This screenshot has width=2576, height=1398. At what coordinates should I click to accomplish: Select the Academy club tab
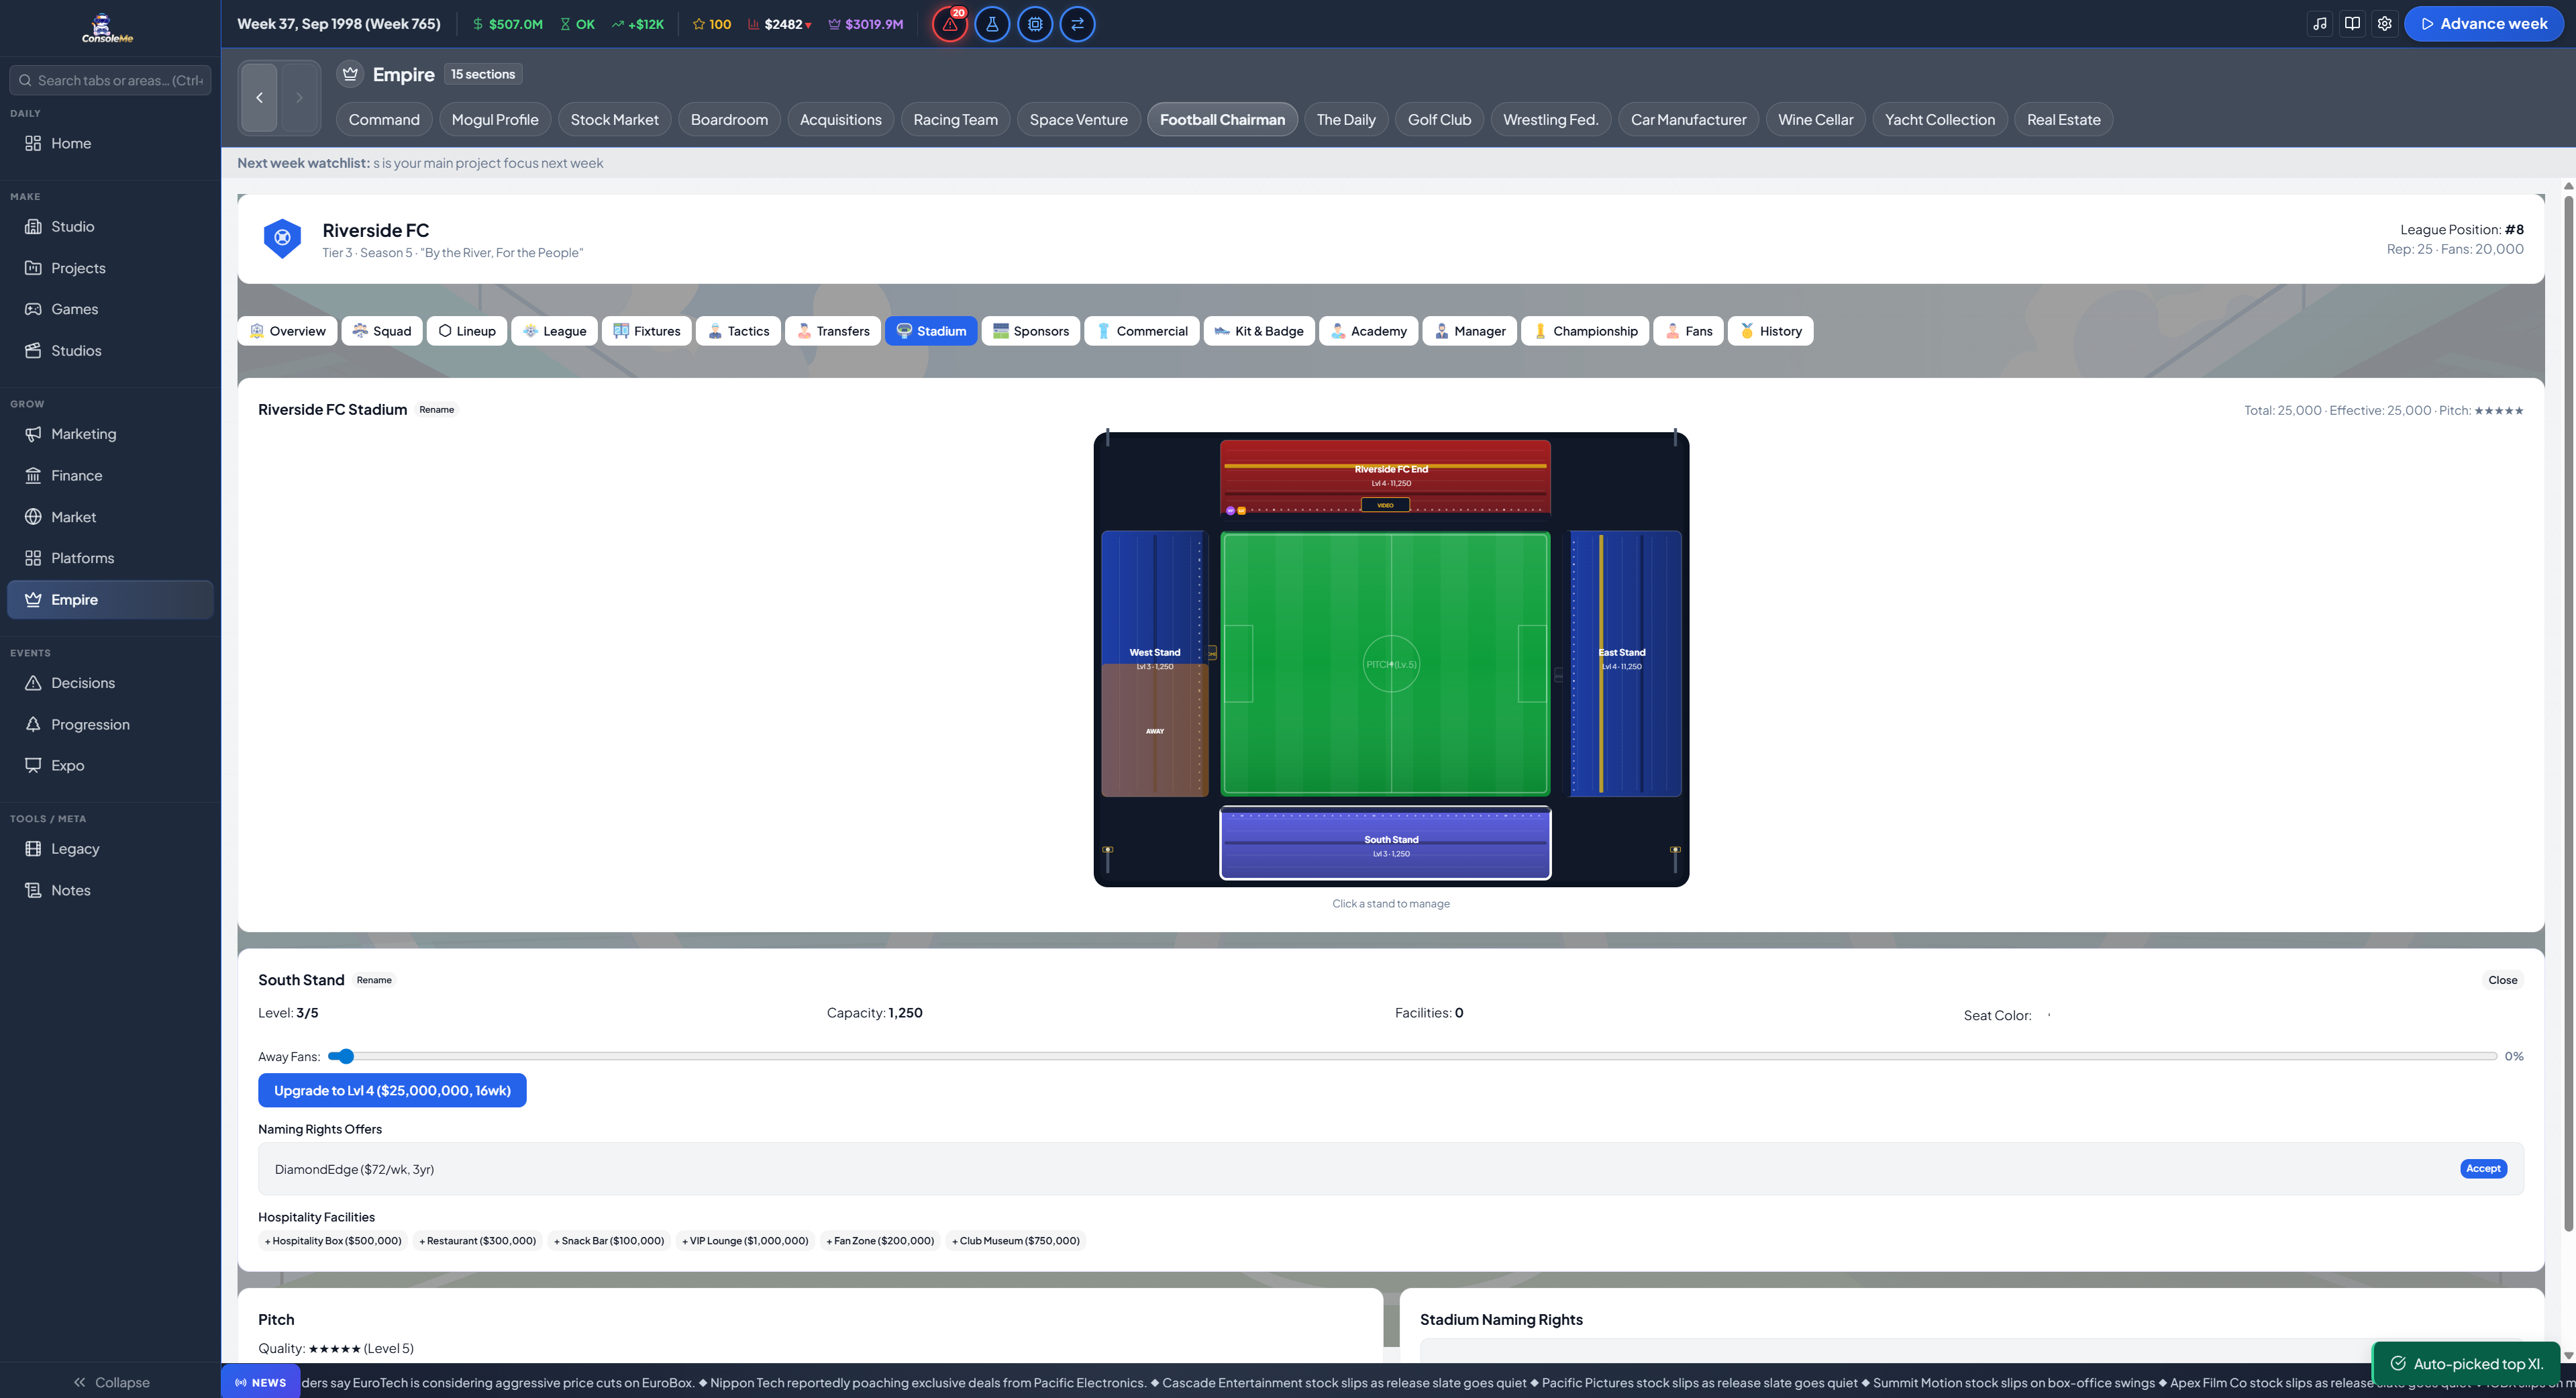(1368, 331)
